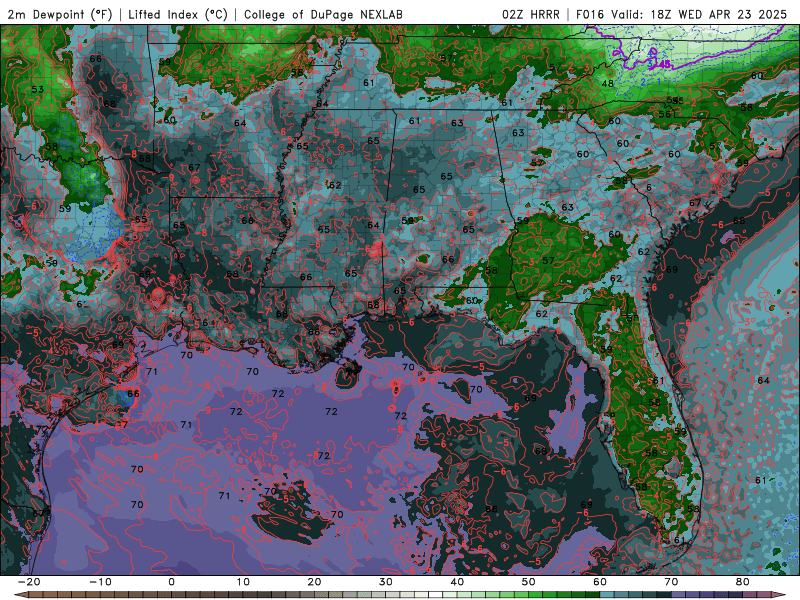The image size is (800, 600).
Task: Click the 10 label on the color scale
Action: (x=243, y=582)
